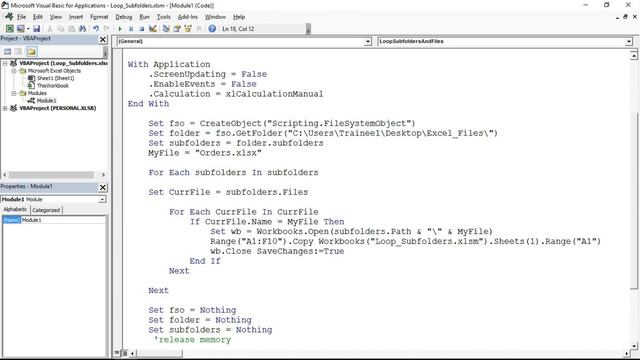
Task: Open the Window menu
Action: (x=215, y=17)
